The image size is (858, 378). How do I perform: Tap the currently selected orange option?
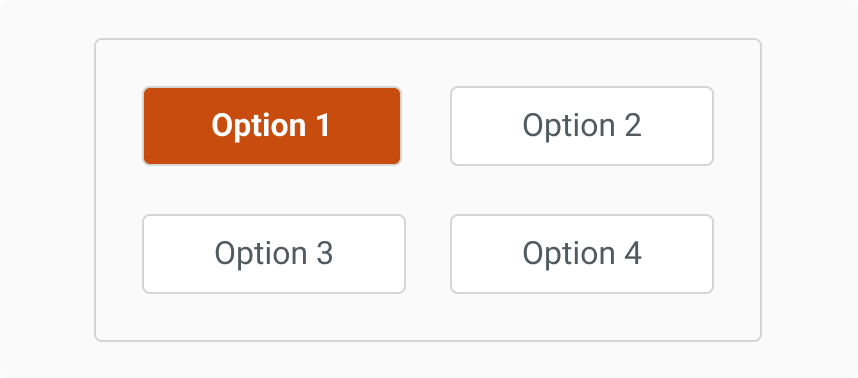click(272, 126)
